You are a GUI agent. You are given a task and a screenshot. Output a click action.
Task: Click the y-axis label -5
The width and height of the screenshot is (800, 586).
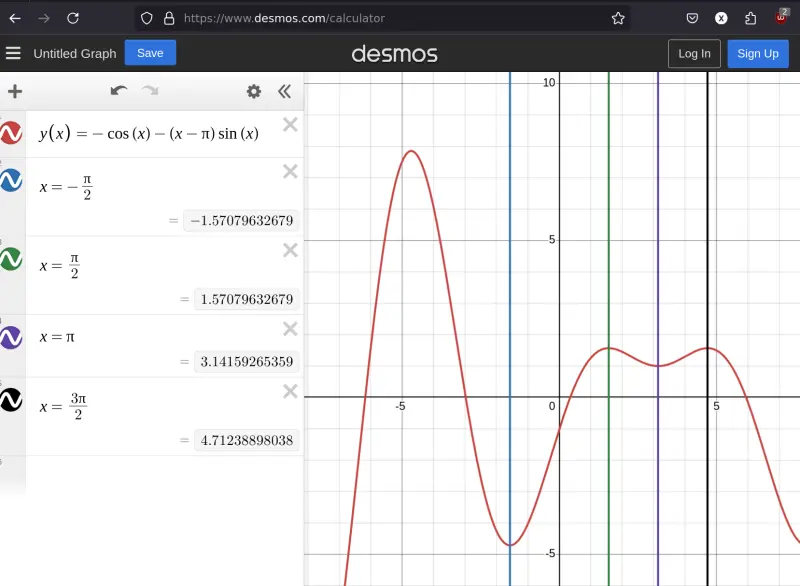550,554
